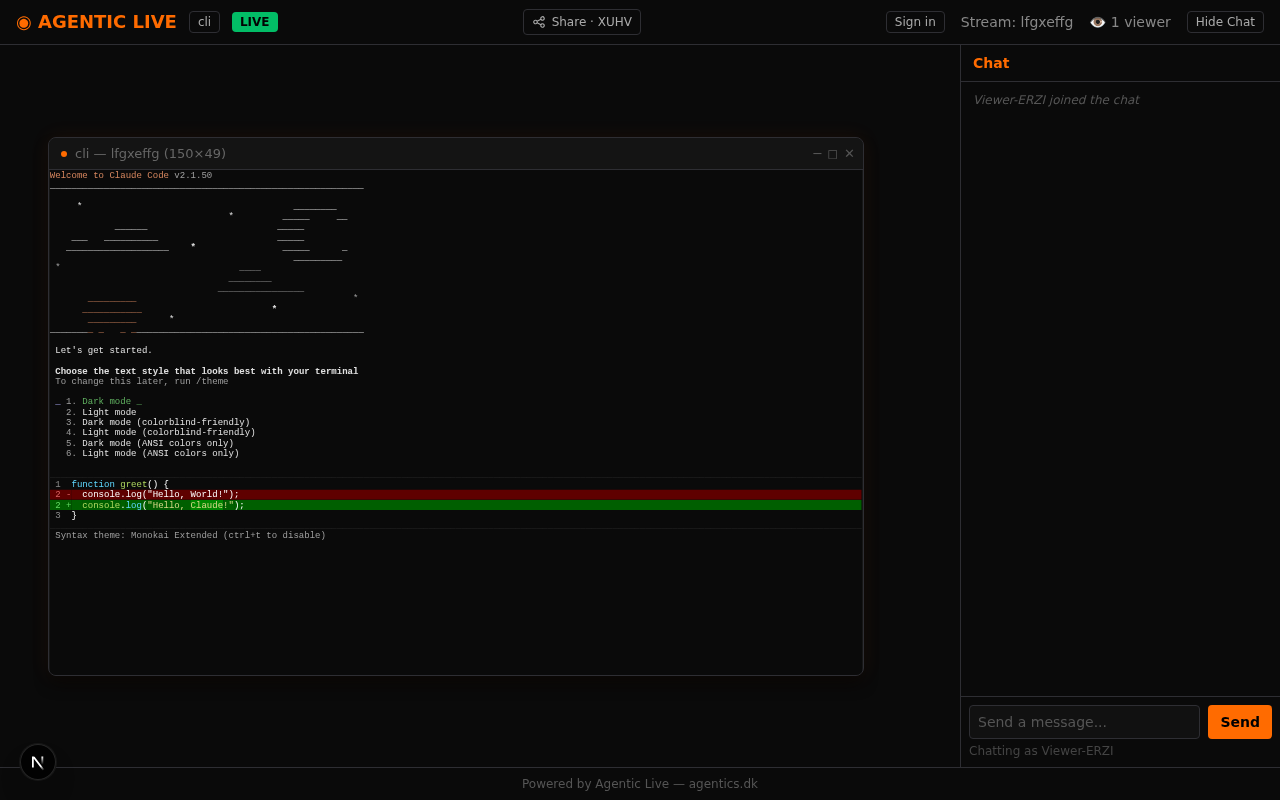Open the Chat tab header

pyautogui.click(x=991, y=63)
